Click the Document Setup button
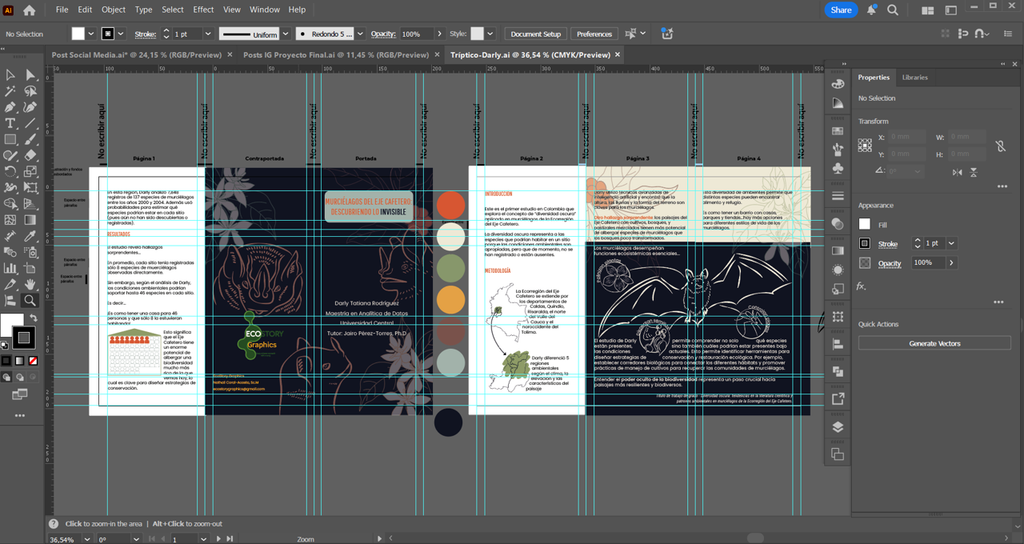This screenshot has height=544, width=1024. [536, 34]
